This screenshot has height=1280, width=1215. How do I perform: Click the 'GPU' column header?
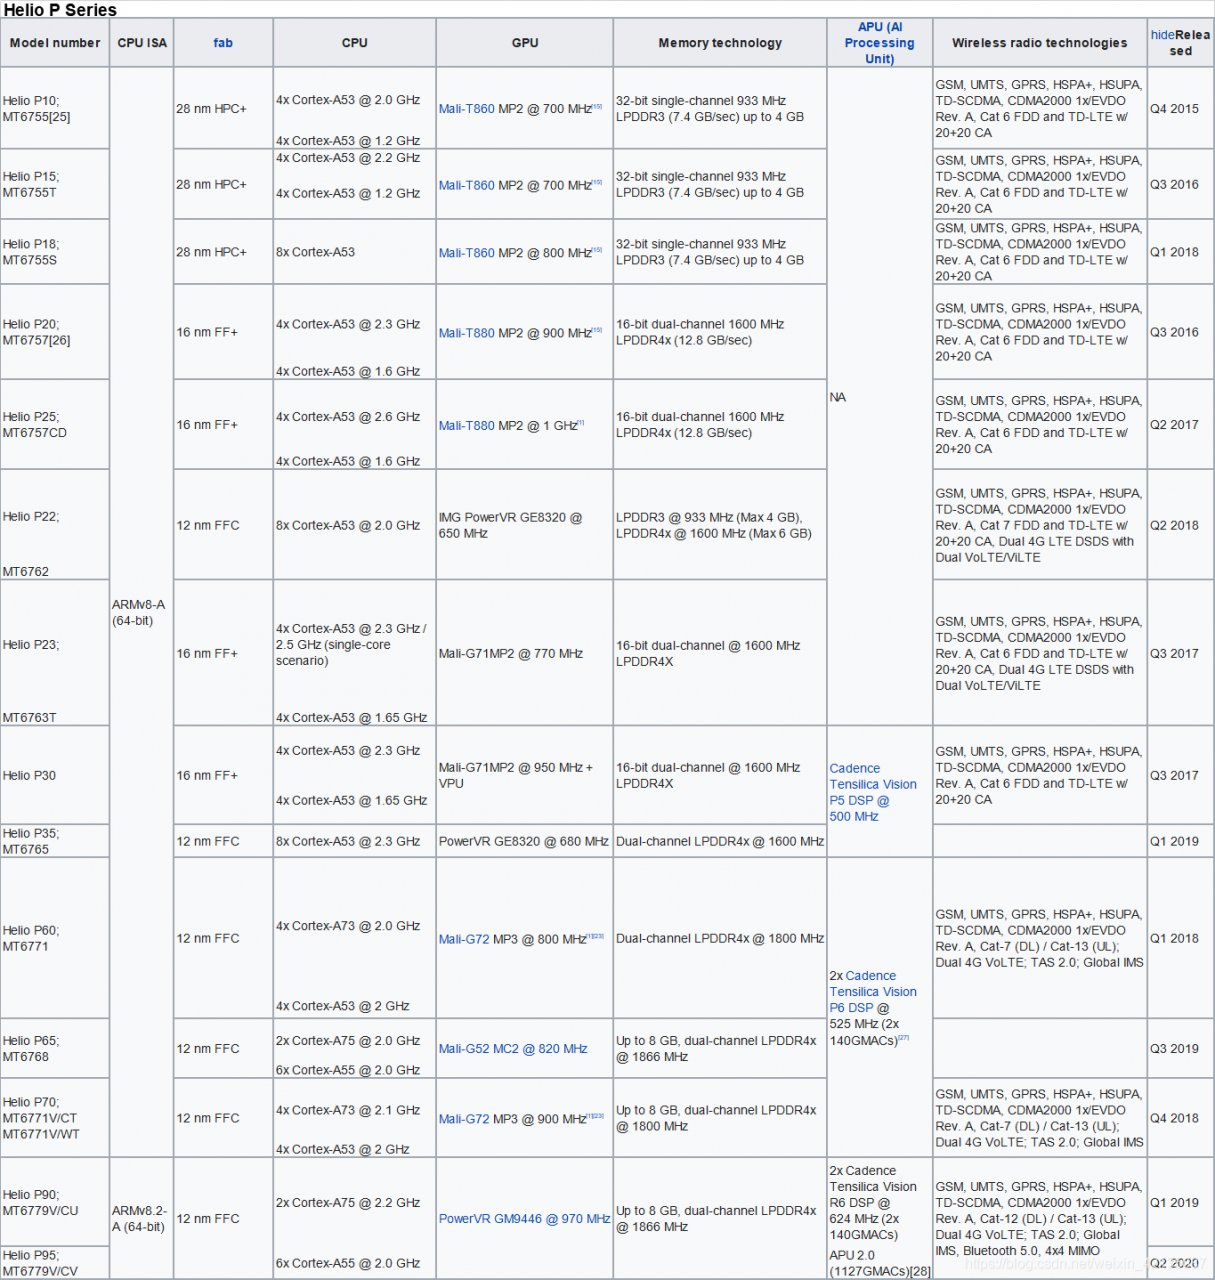(x=525, y=43)
